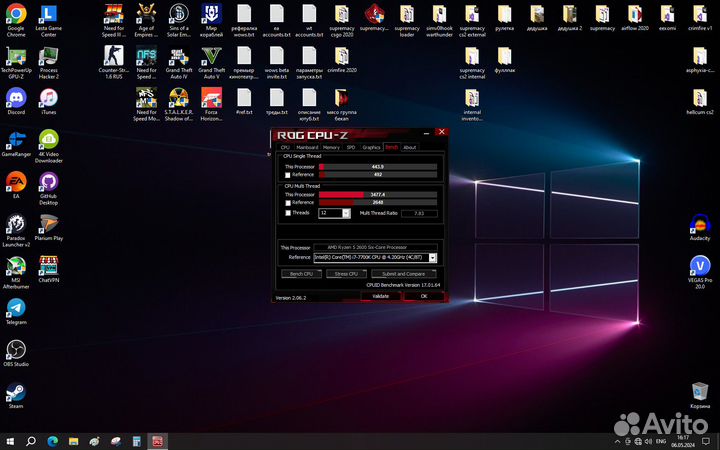
Task: Select the crimfire 2020 folder
Action: tap(342, 61)
